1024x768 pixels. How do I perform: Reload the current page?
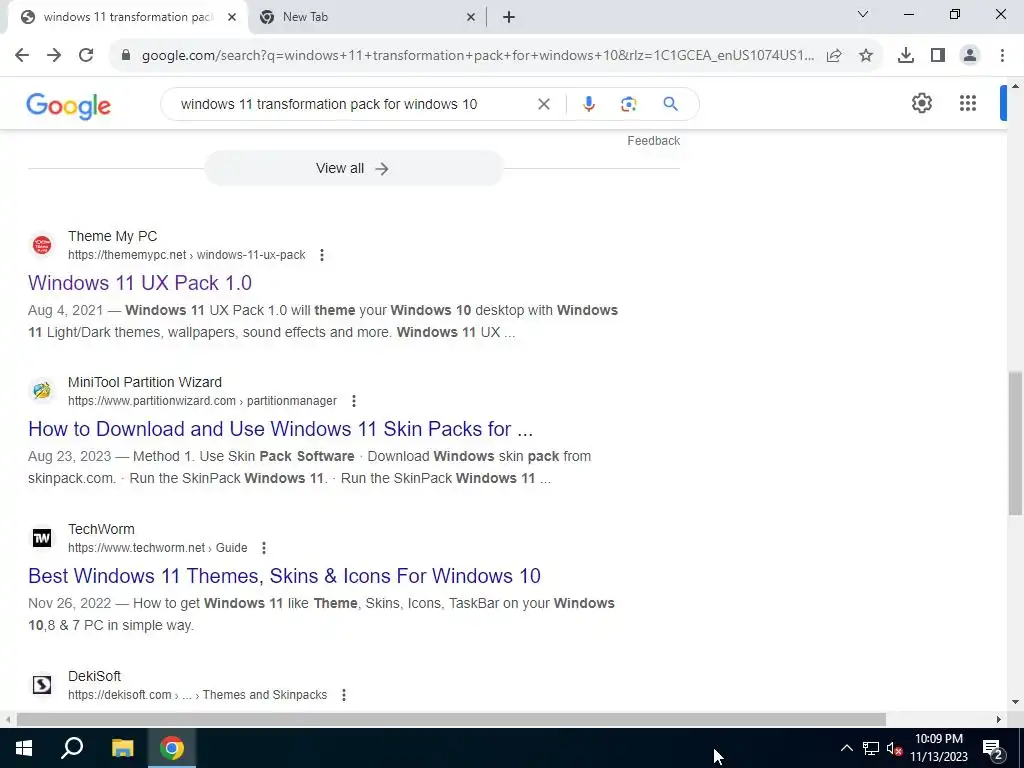click(x=86, y=56)
